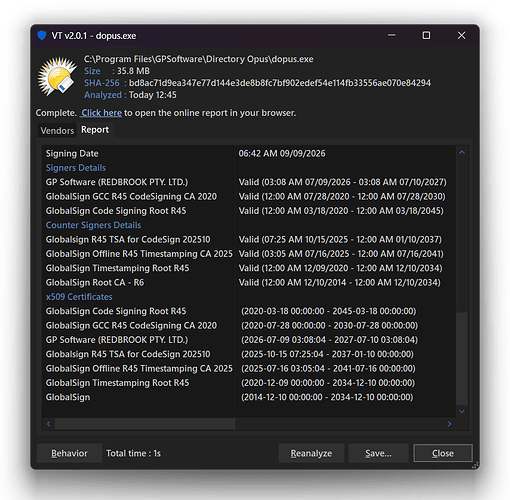Screen dimensions: 510x500
Task: Click the horizontal scroll right arrow
Action: tap(449, 424)
